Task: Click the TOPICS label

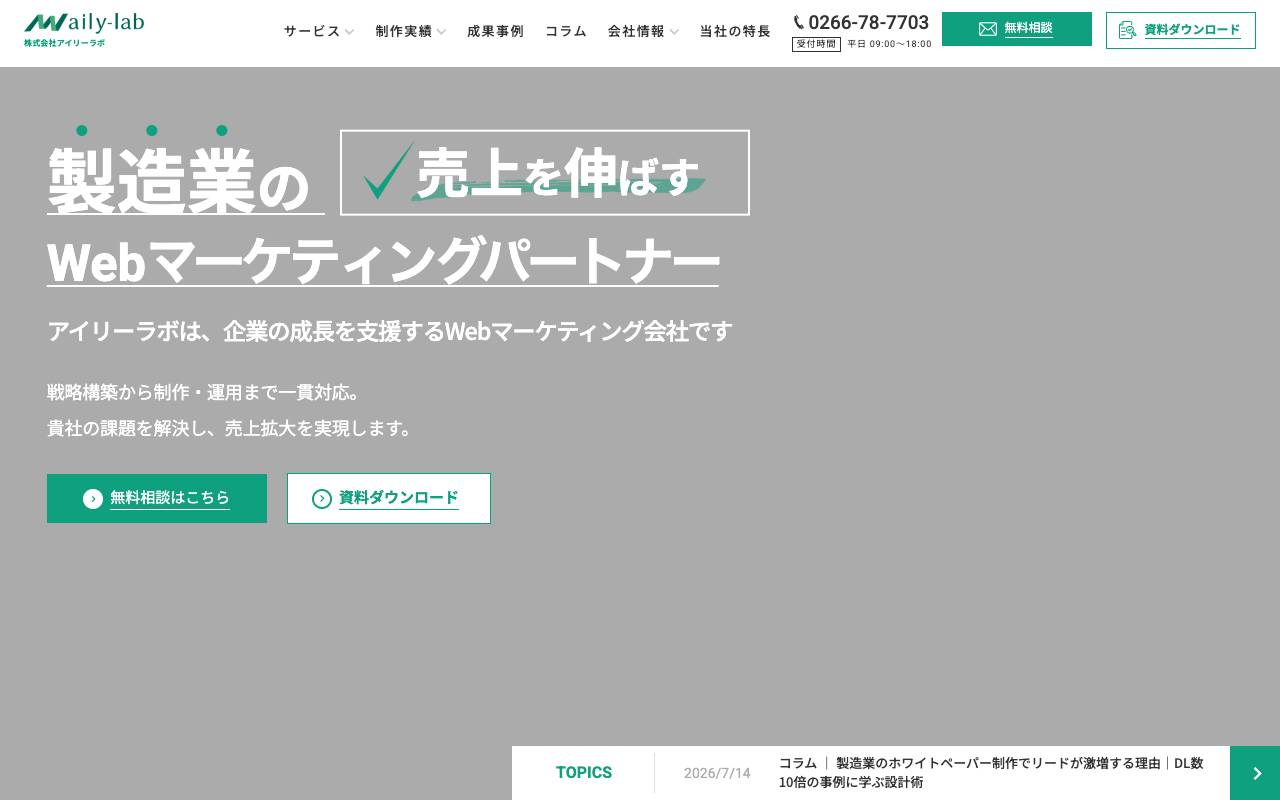Action: tap(584, 773)
